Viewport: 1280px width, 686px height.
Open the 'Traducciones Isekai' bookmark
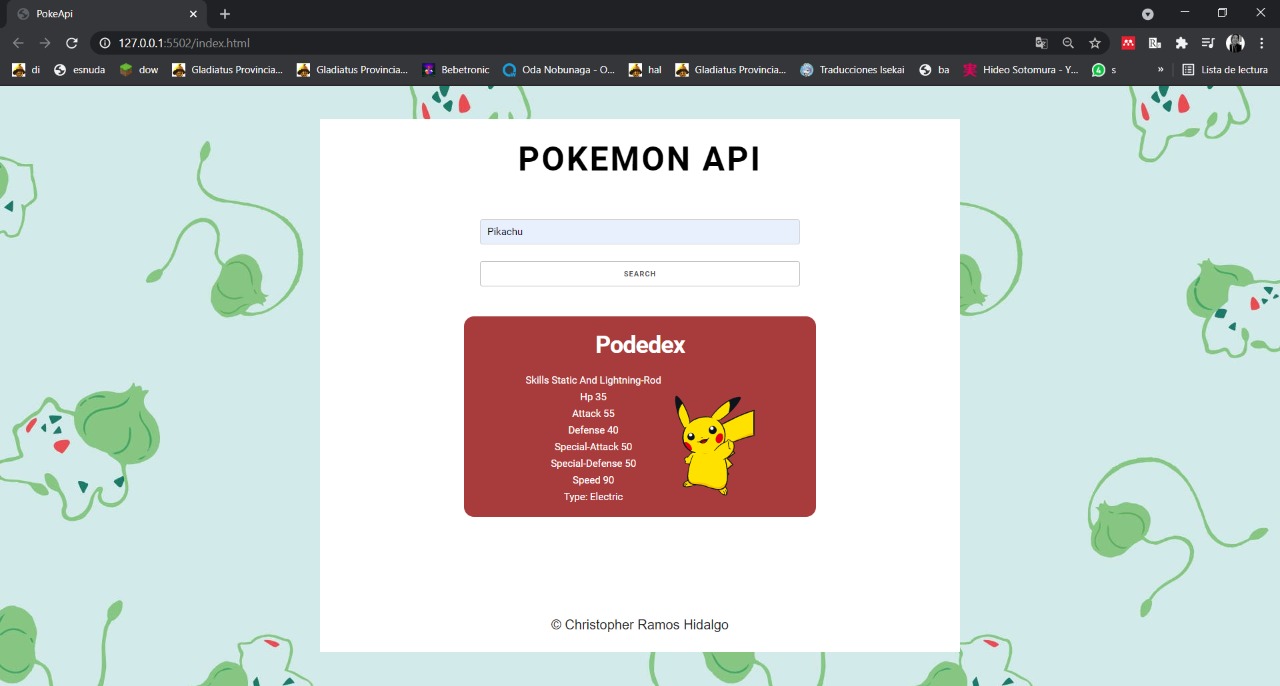(852, 70)
